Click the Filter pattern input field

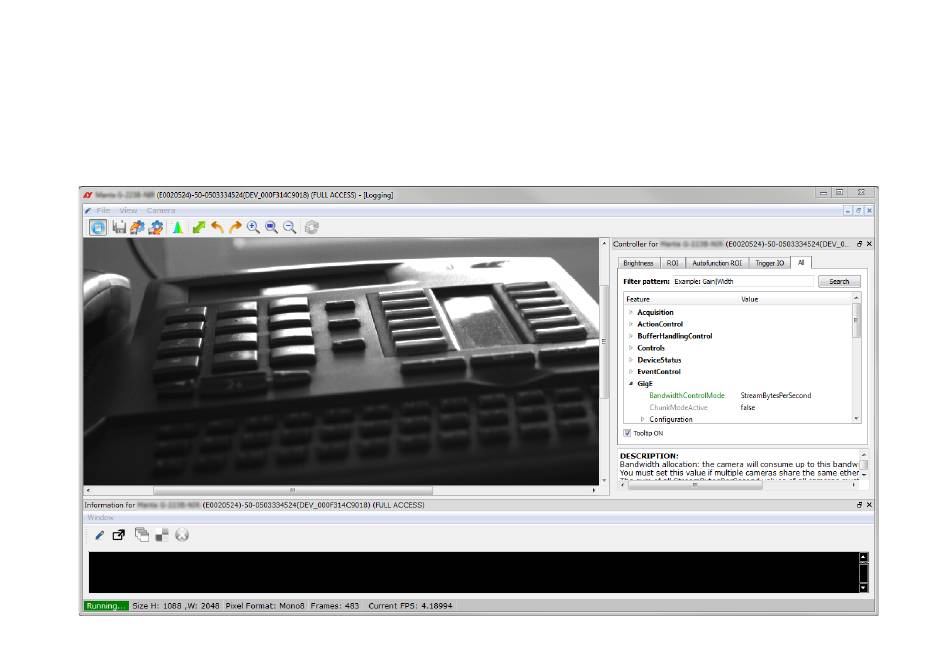(x=743, y=282)
